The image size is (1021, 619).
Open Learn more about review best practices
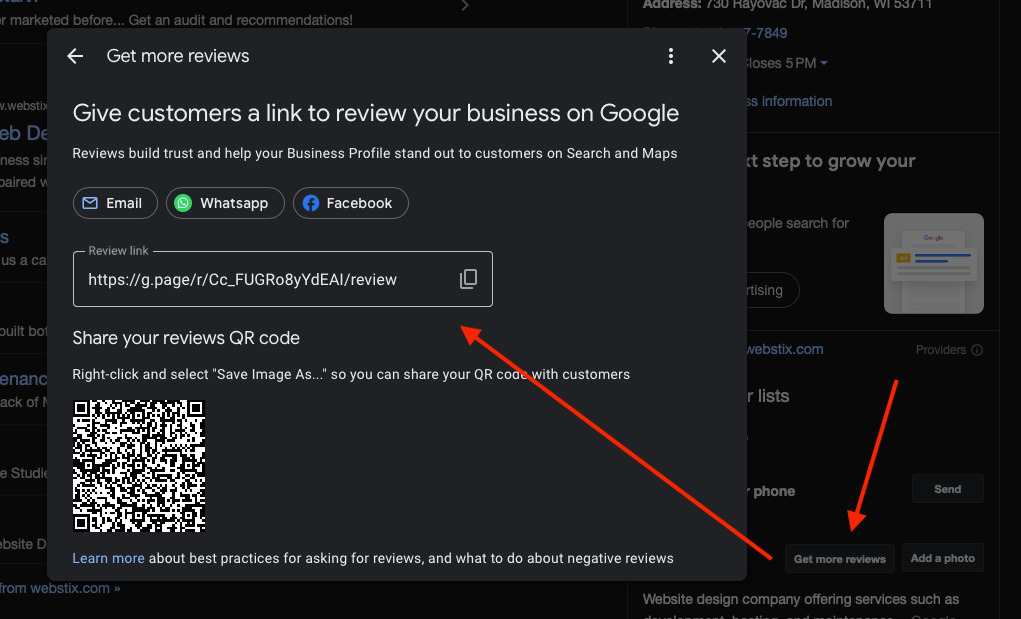coord(108,558)
